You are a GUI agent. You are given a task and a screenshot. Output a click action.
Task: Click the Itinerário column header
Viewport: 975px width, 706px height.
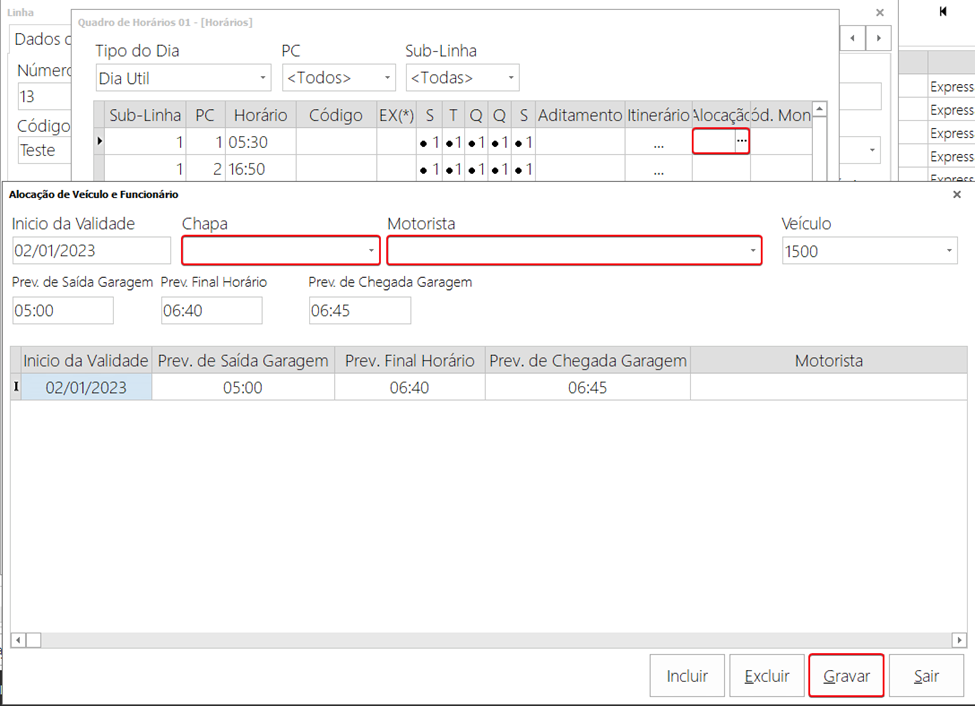click(658, 115)
